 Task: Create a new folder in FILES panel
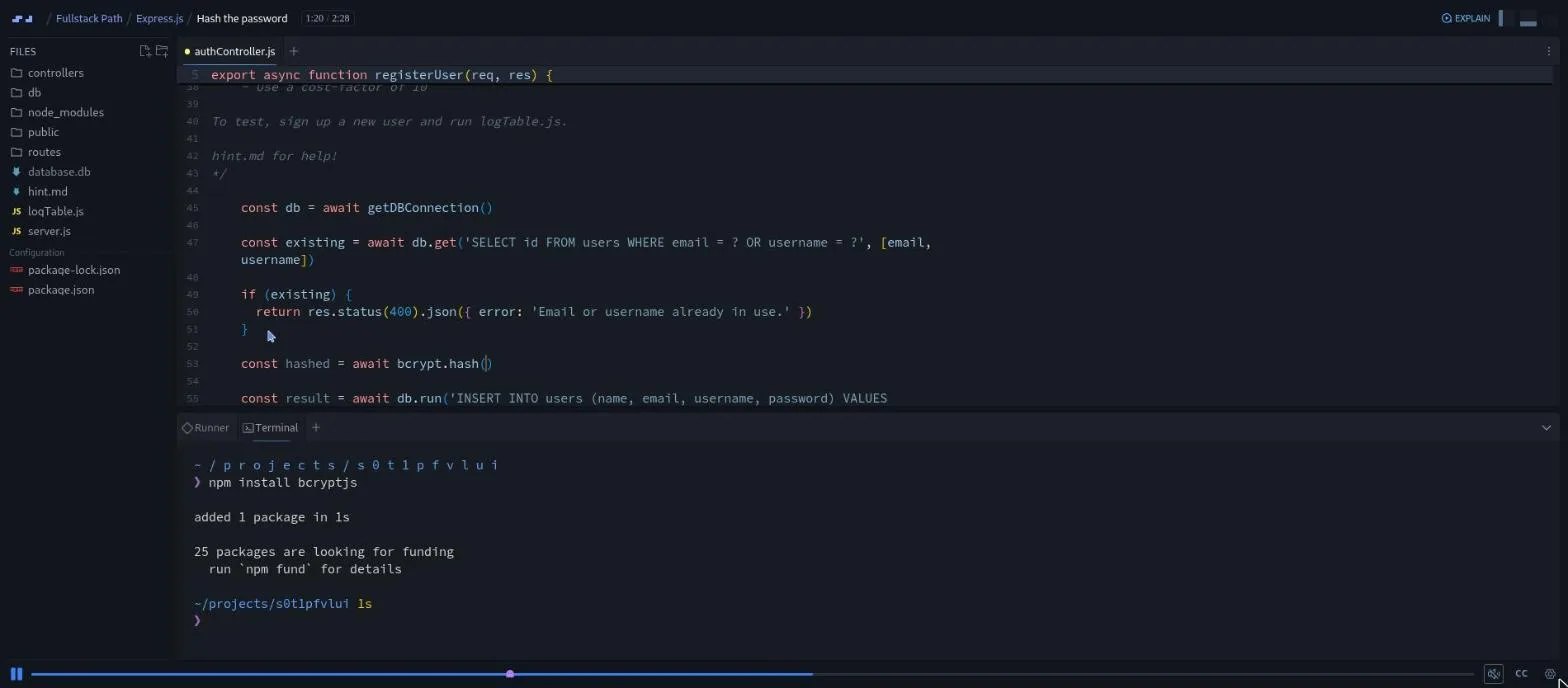point(162,51)
